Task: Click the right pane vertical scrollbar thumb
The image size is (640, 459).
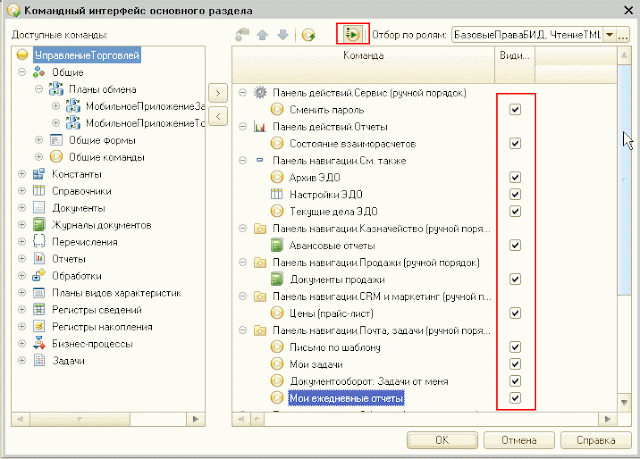Action: tap(624, 180)
